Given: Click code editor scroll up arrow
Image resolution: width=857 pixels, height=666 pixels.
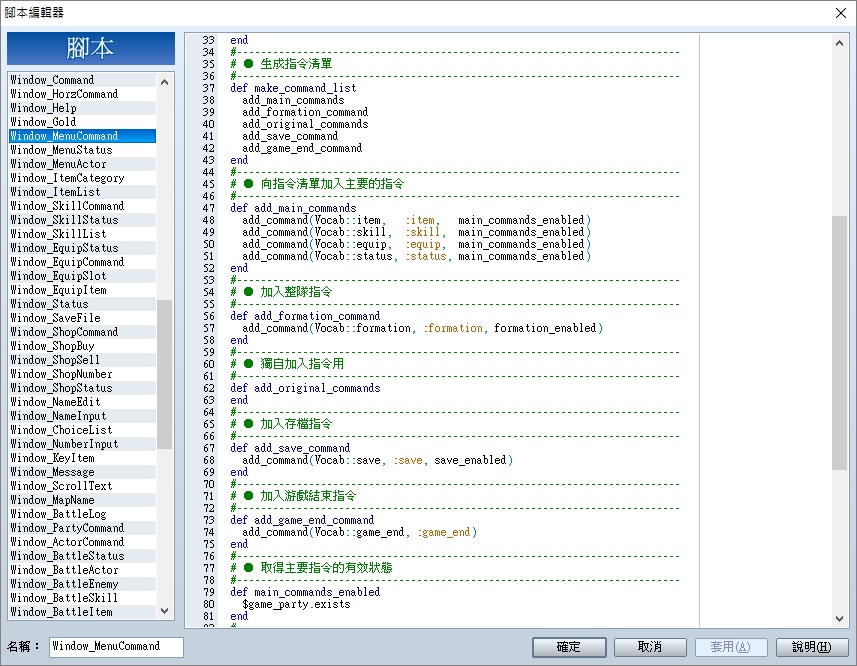Looking at the screenshot, I should (x=840, y=43).
